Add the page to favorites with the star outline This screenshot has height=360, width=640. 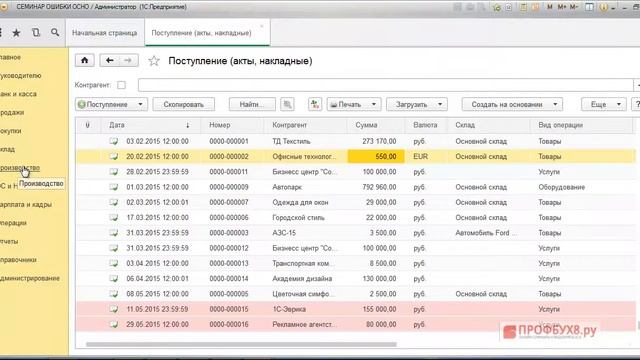coord(154,61)
